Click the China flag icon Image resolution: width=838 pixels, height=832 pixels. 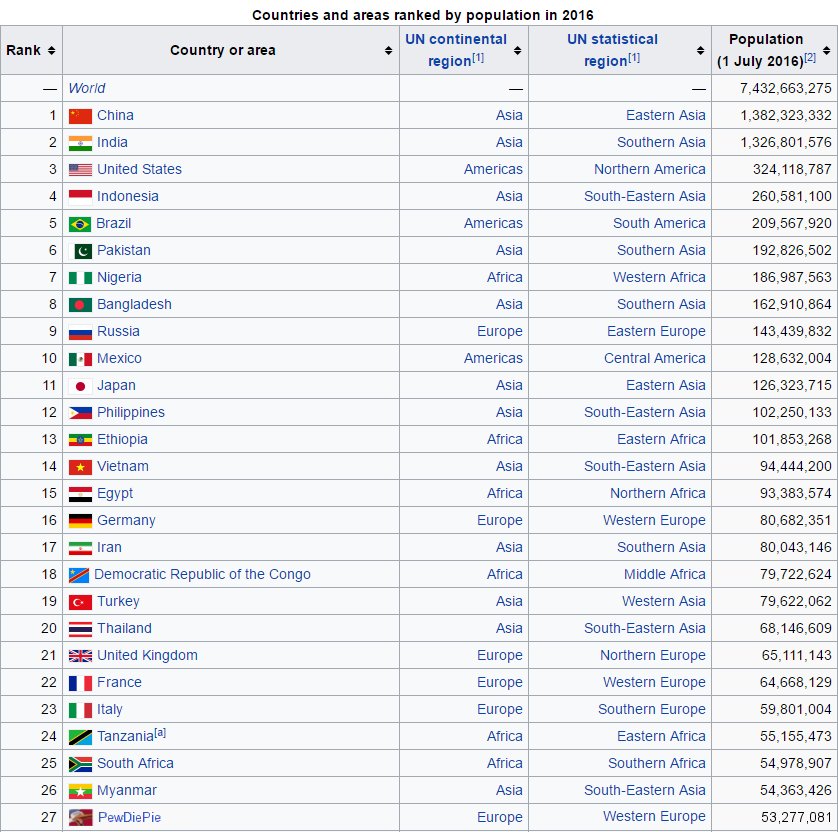tap(80, 116)
